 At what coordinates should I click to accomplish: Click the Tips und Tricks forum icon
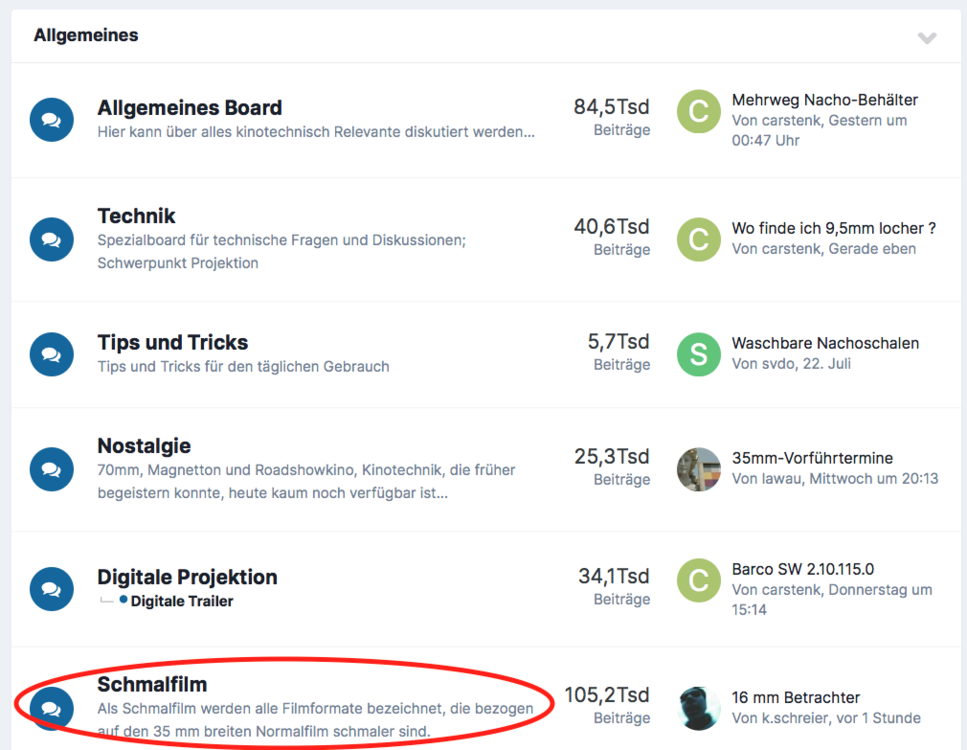(52, 354)
